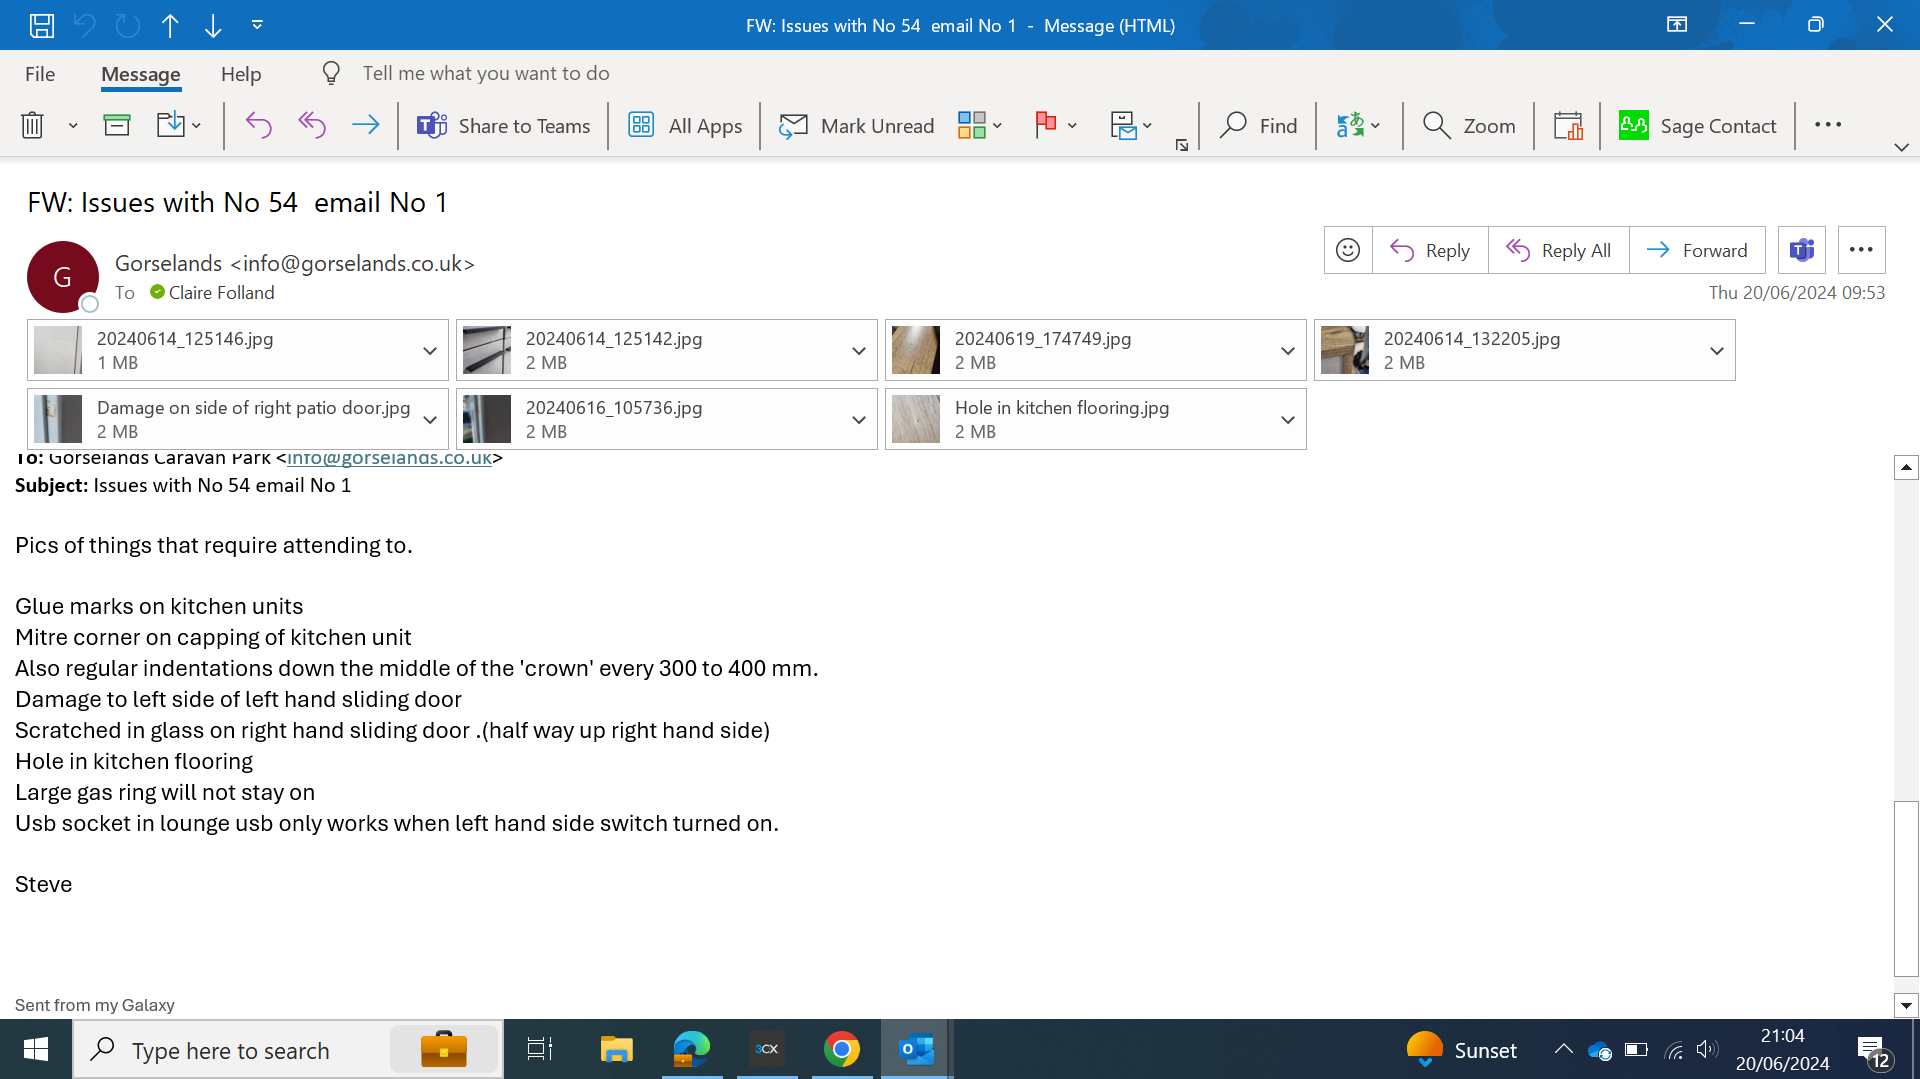
Task: Select the Message tab
Action: pyautogui.click(x=140, y=74)
